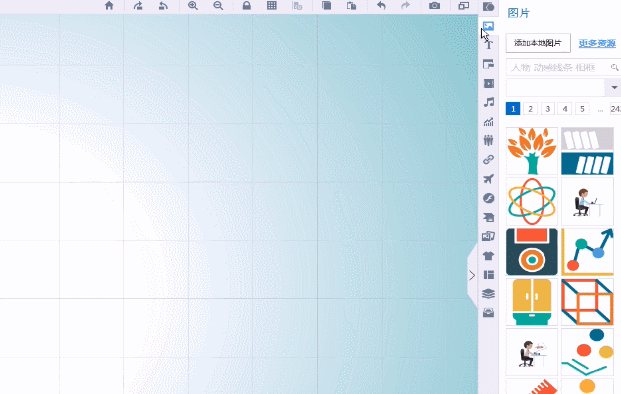Click the 添加本地图片 button
This screenshot has width=621, height=394.
(538, 43)
